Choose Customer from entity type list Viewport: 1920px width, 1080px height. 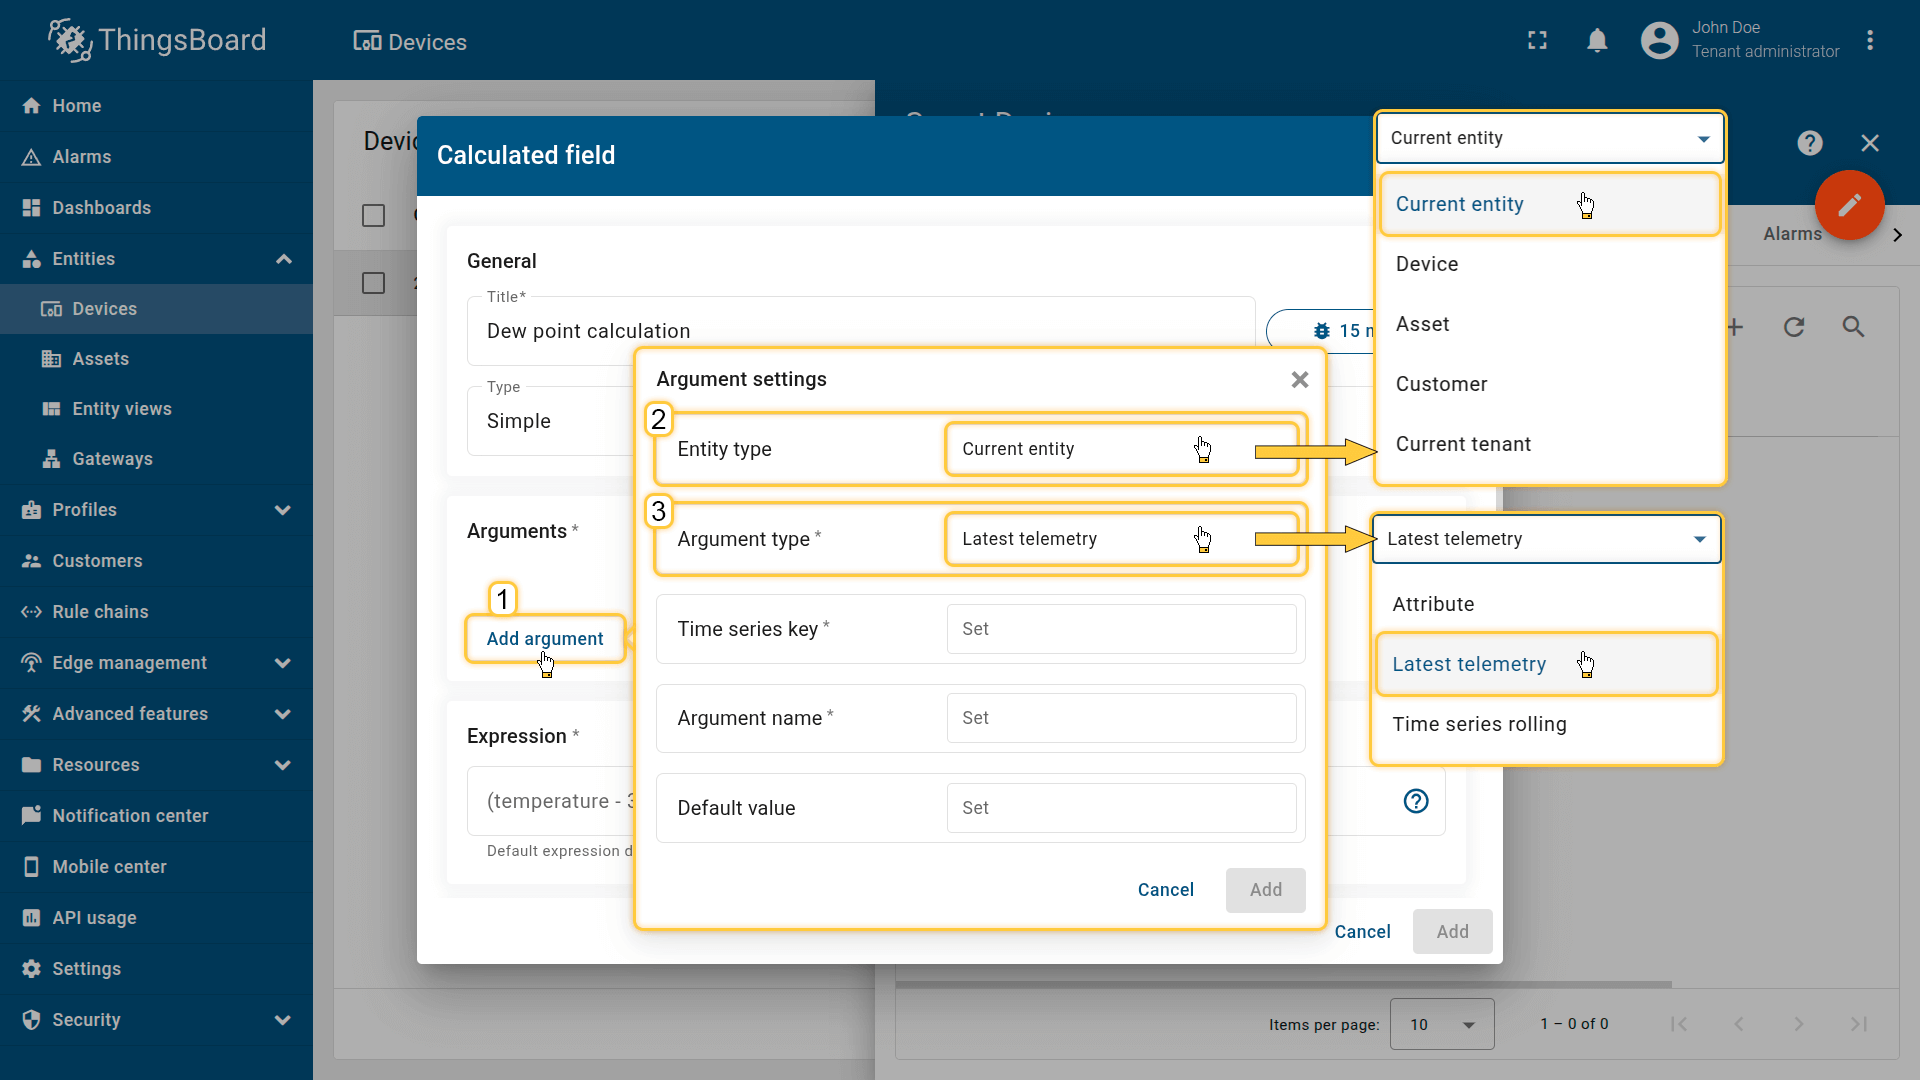(x=1441, y=384)
